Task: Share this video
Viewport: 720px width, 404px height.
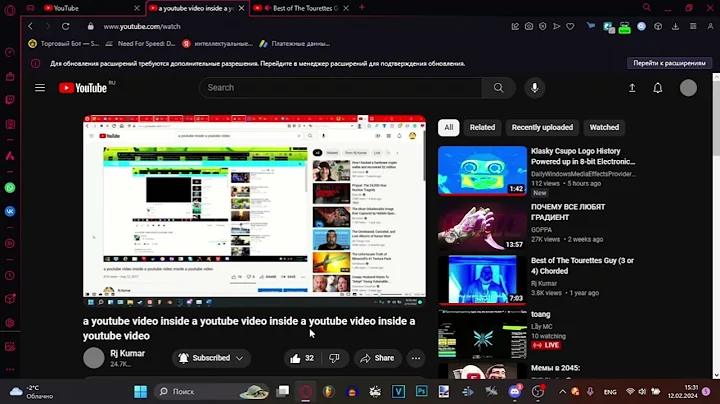Action: click(377, 358)
